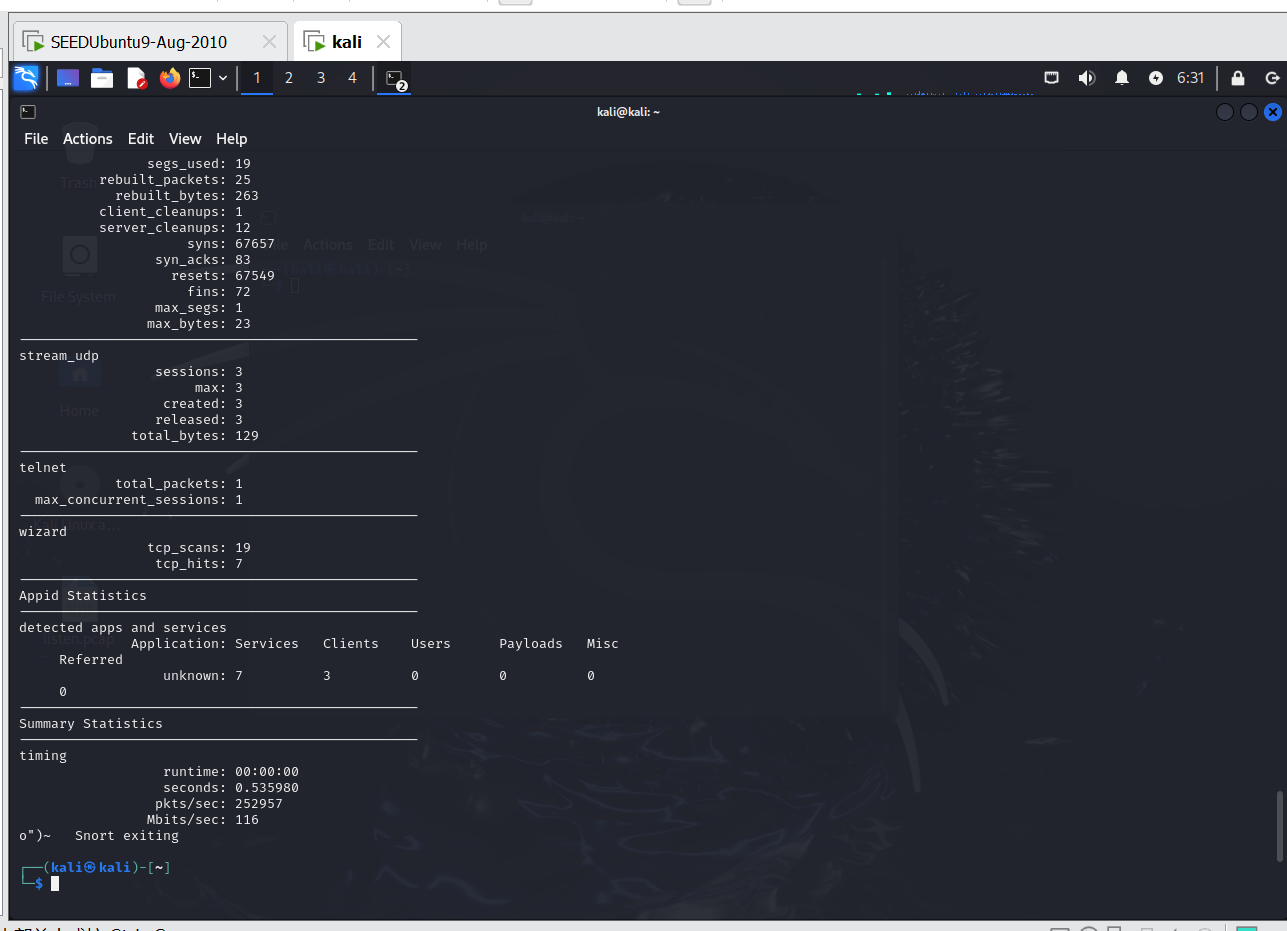This screenshot has height=931, width=1287.
Task: Click the 'resets: 67549' output line
Action: coord(223,276)
